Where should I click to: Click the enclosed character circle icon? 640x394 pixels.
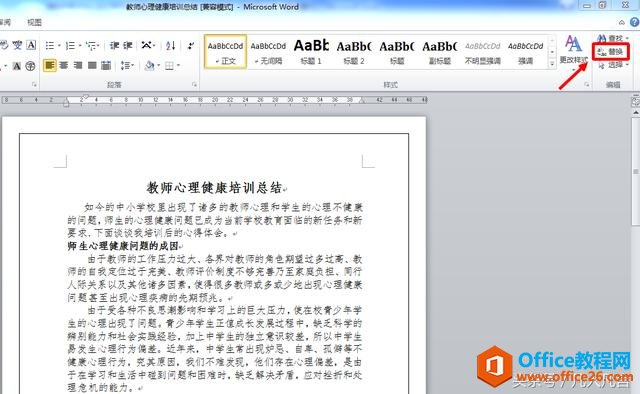pos(31,66)
